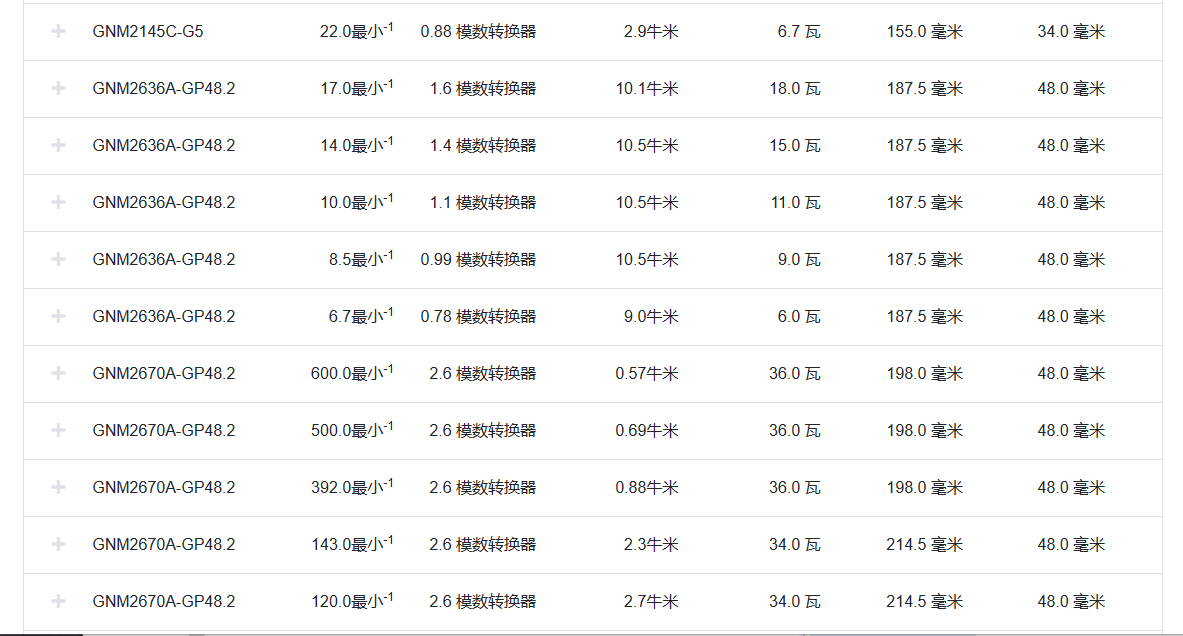Expand the row with 17.0 speed
The height and width of the screenshot is (636, 1183).
click(x=58, y=89)
